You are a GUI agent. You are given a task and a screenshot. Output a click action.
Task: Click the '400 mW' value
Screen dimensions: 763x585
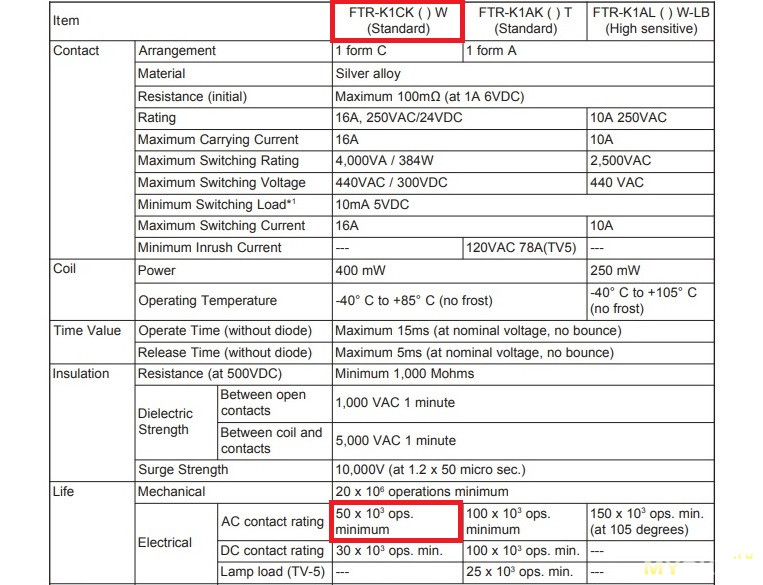(x=459, y=271)
